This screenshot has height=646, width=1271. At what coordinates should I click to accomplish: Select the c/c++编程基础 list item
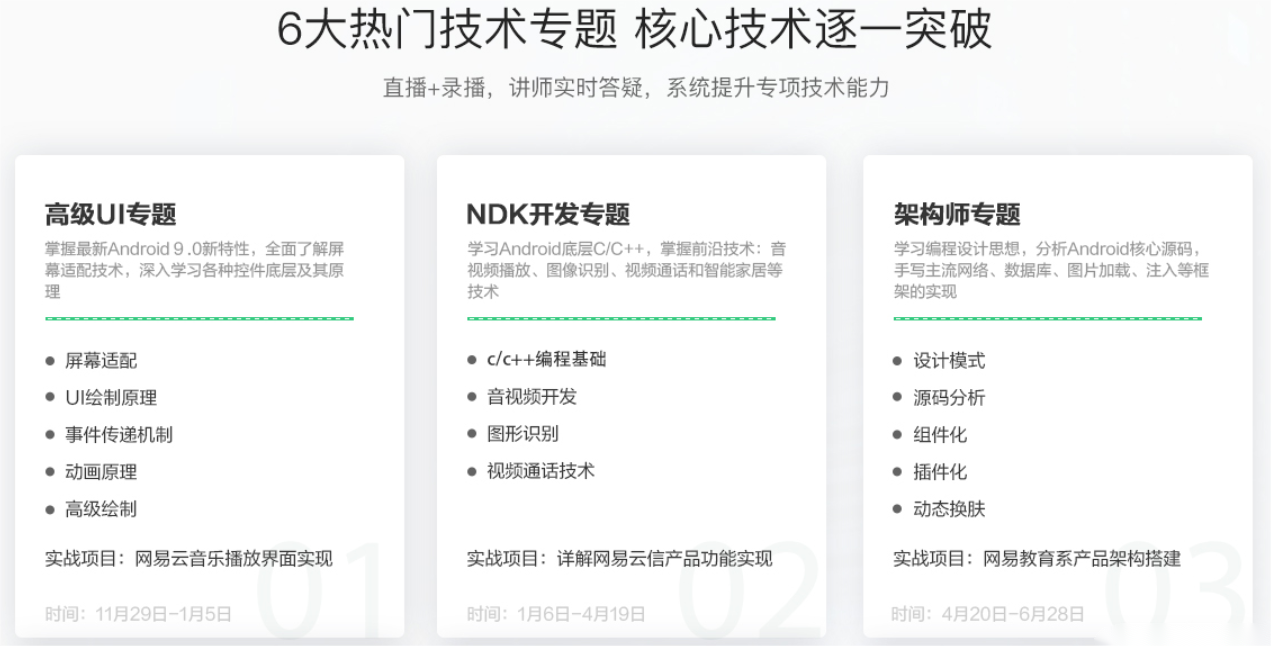point(546,360)
